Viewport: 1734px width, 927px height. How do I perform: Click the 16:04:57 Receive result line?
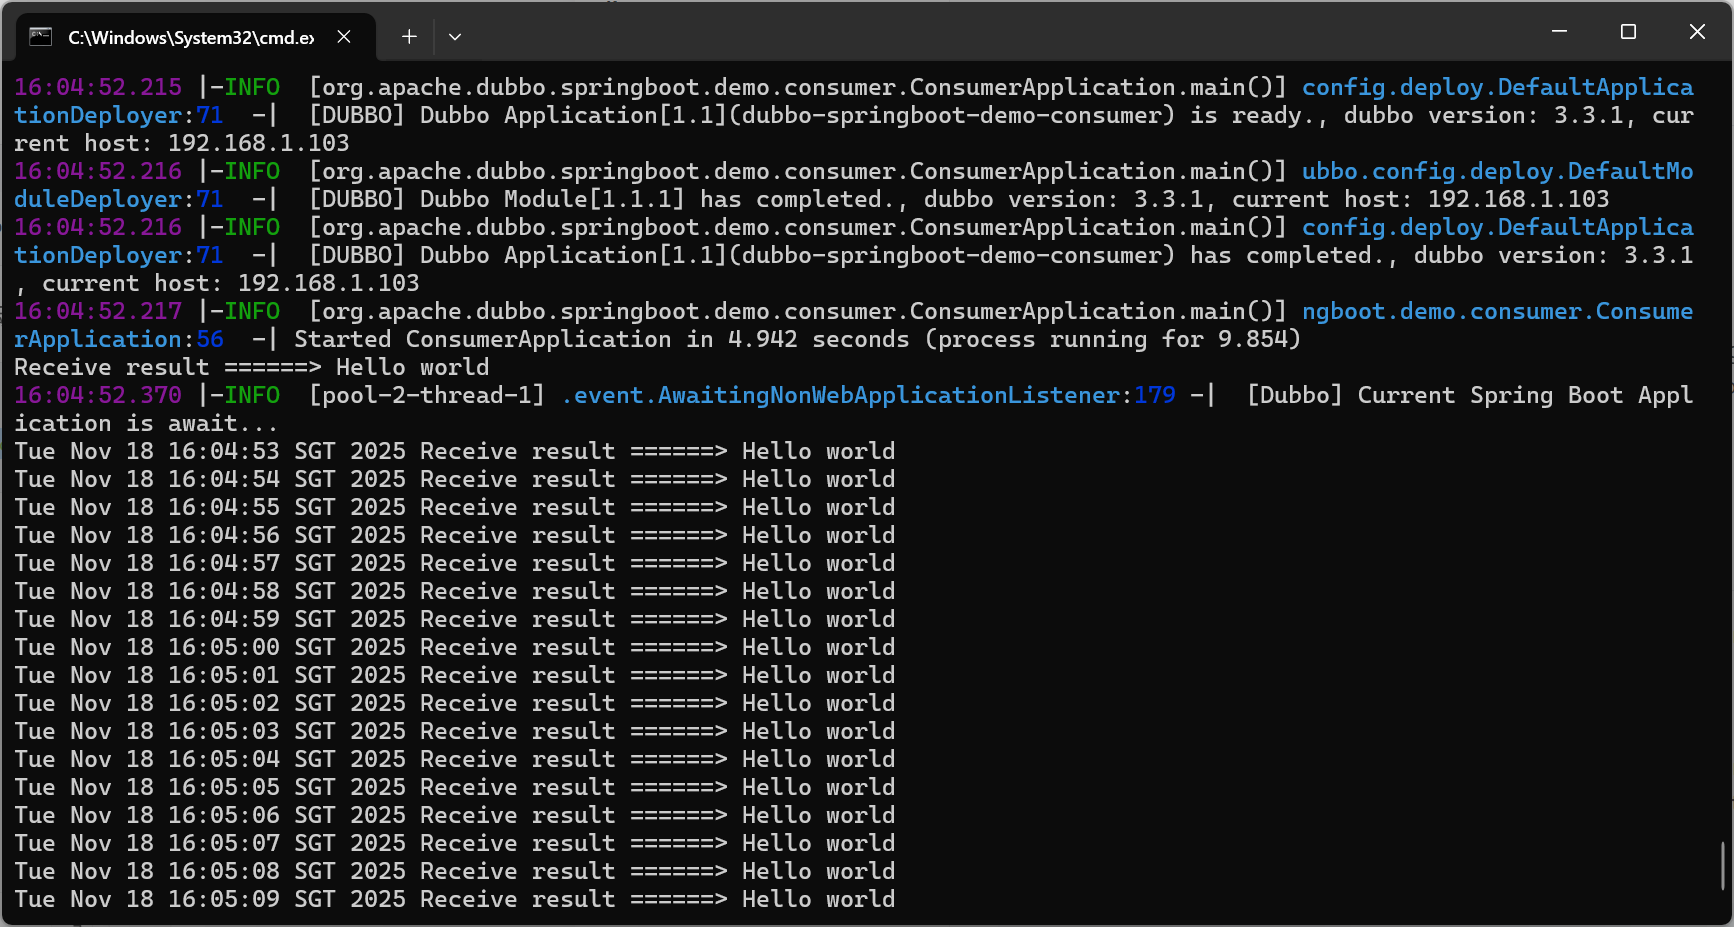pos(455,563)
